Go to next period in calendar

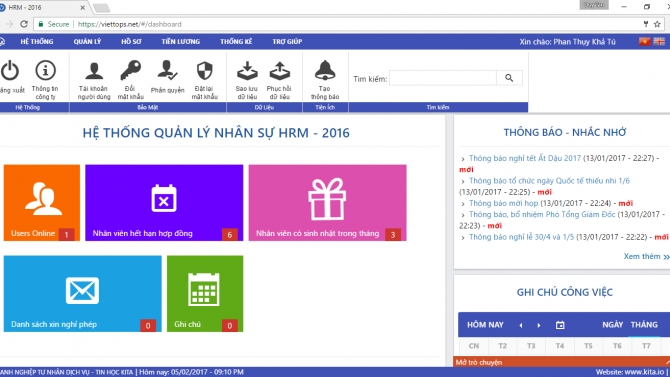pyautogui.click(x=539, y=325)
